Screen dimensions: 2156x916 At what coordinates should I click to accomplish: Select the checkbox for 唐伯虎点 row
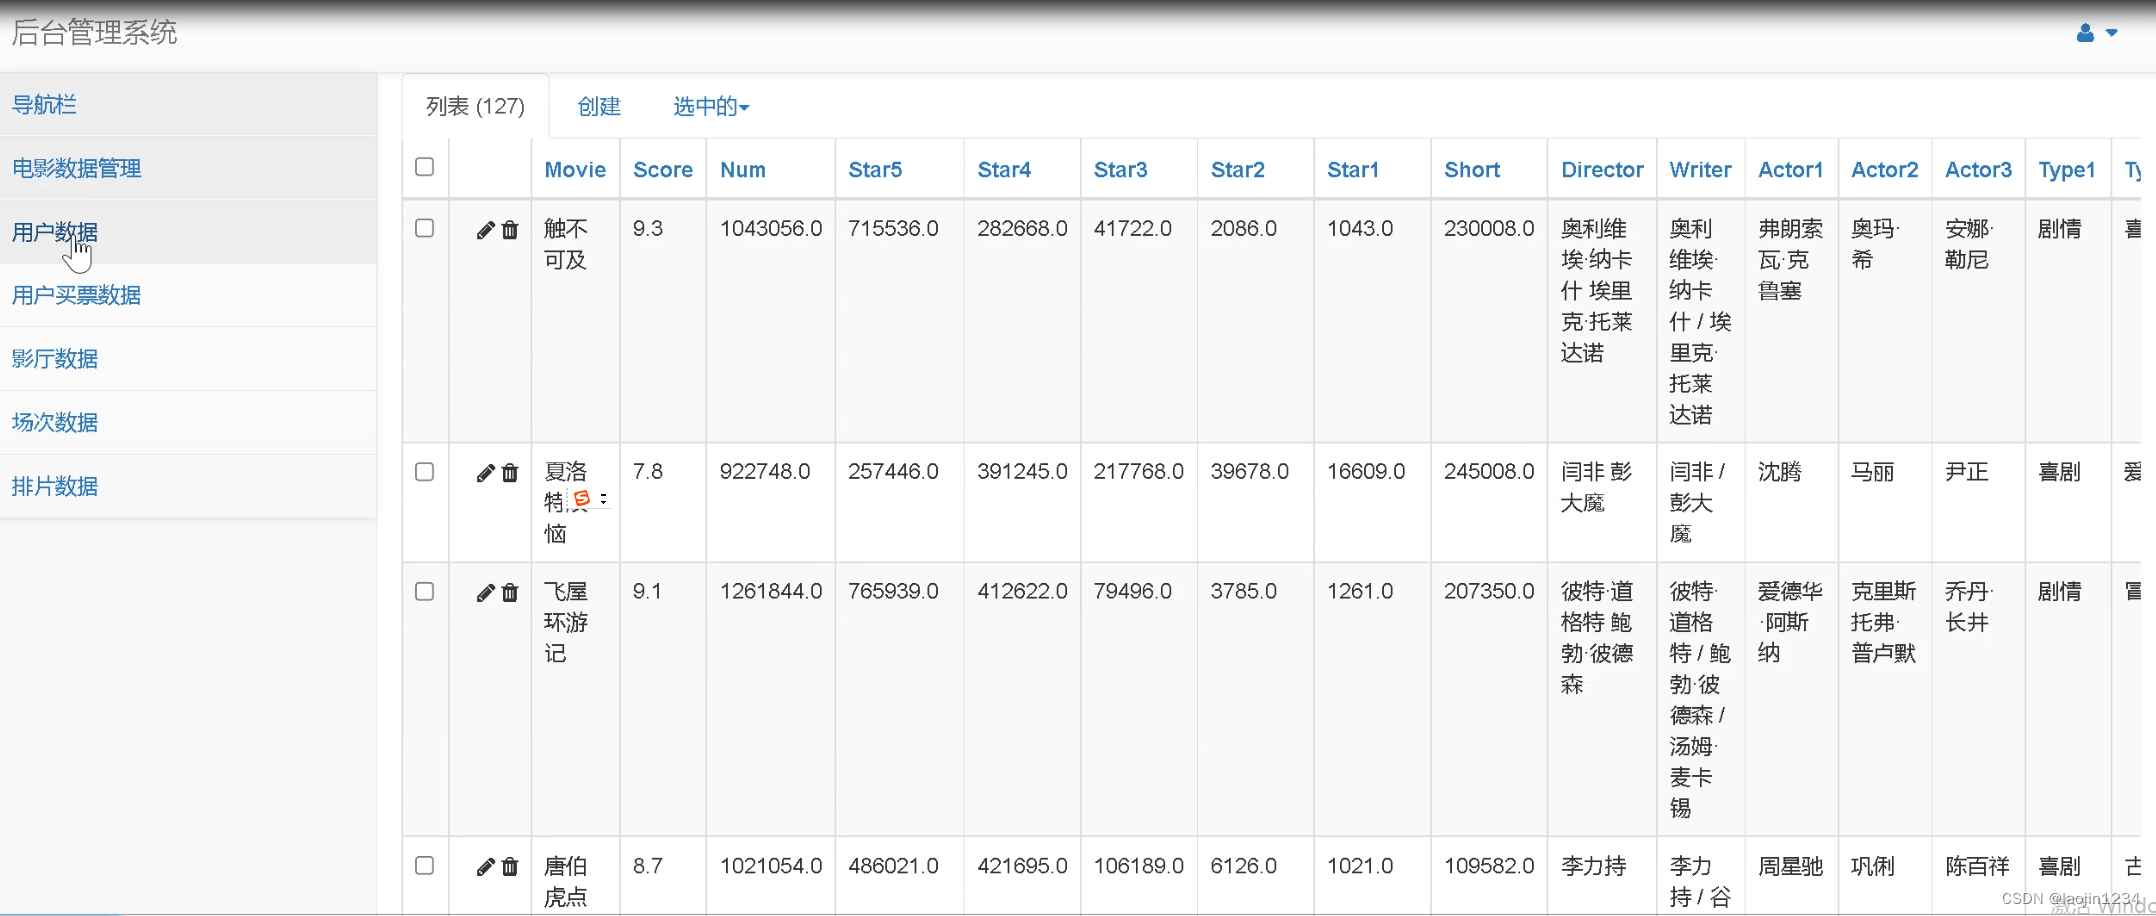425,865
